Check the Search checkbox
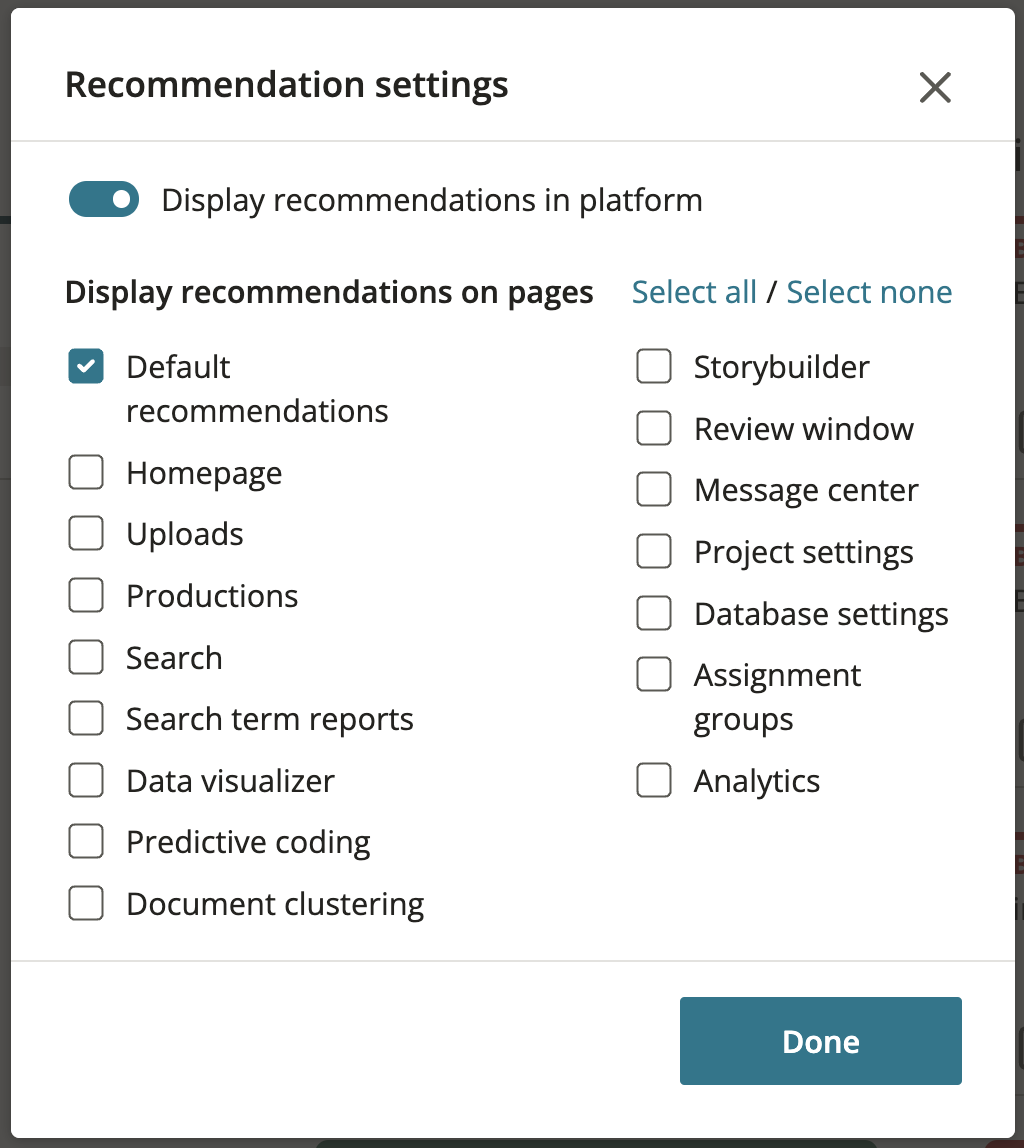The height and width of the screenshot is (1148, 1024). pyautogui.click(x=86, y=656)
